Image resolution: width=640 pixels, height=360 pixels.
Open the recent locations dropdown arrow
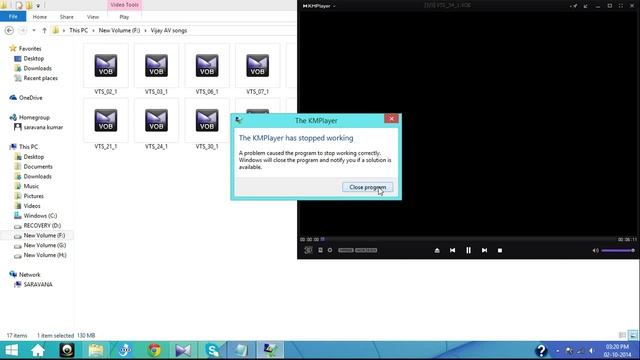pyautogui.click(x=34, y=30)
